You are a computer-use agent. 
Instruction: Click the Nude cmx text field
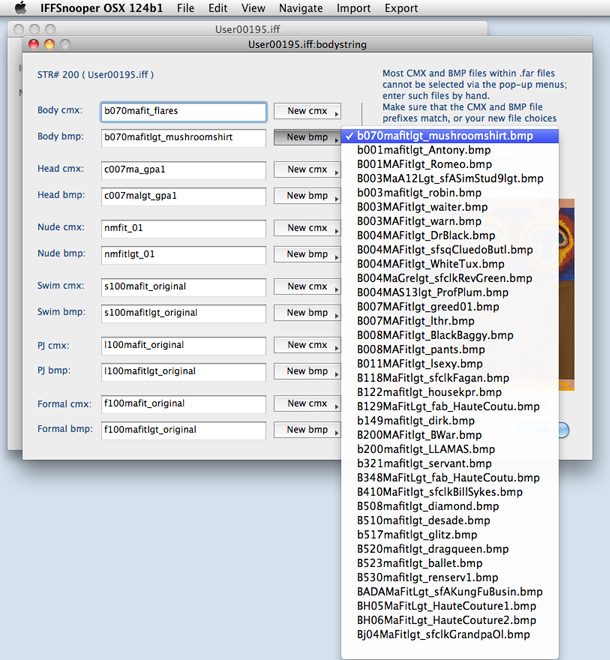click(x=184, y=229)
